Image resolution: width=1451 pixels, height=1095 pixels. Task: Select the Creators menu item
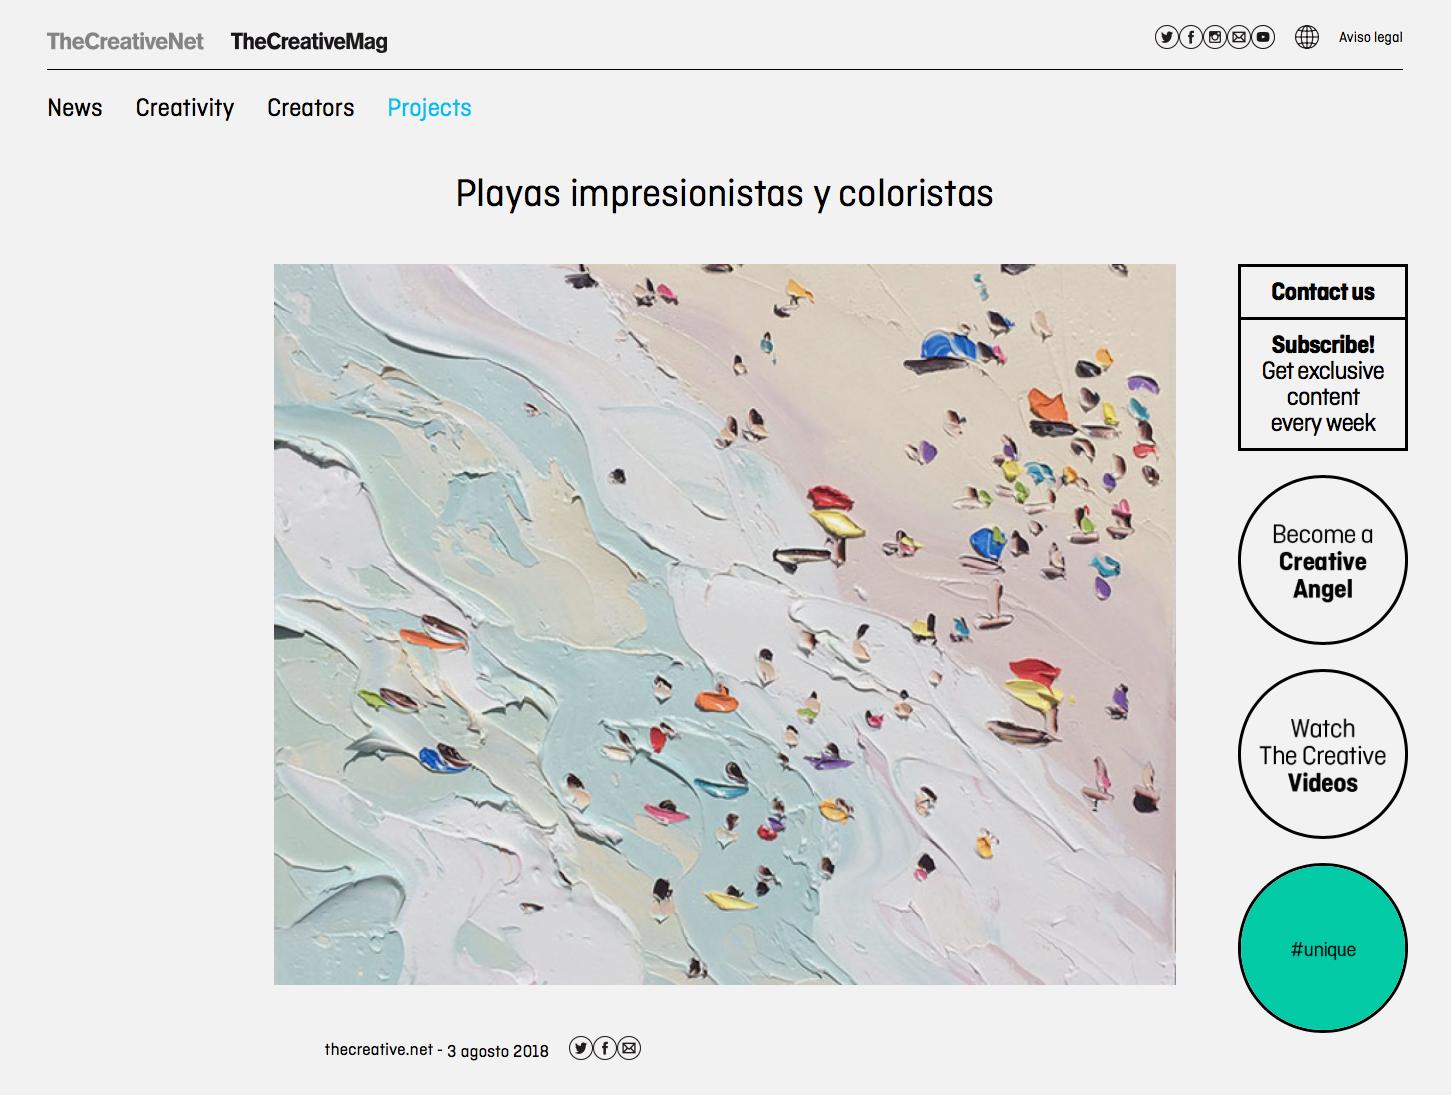pos(311,108)
